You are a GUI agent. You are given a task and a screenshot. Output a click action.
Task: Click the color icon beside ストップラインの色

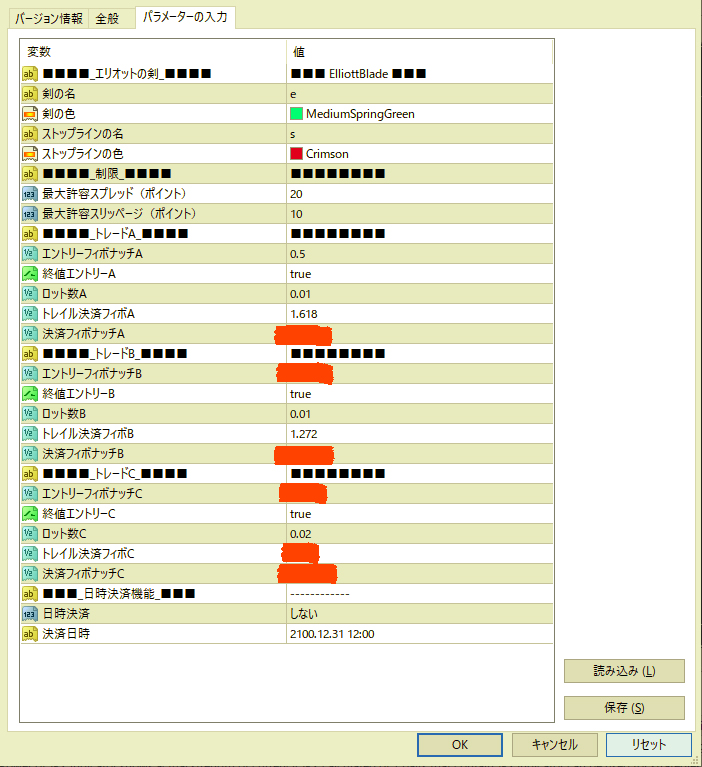[x=29, y=154]
